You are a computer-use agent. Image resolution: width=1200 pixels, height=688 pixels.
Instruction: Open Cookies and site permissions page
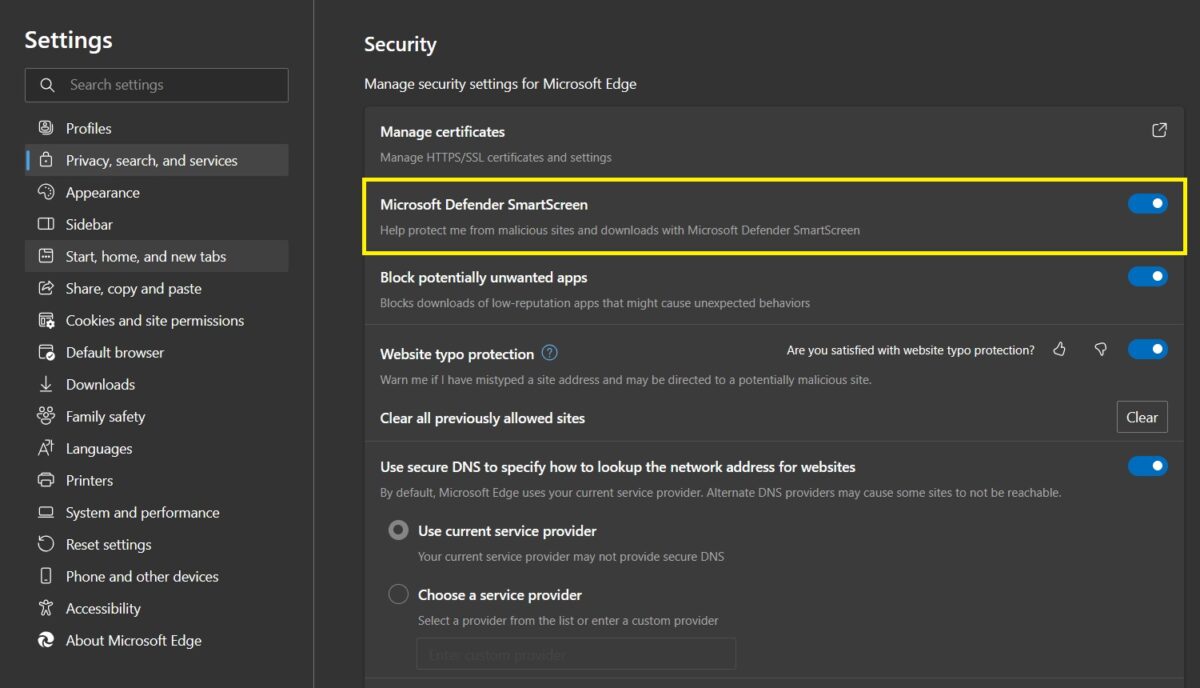point(157,320)
